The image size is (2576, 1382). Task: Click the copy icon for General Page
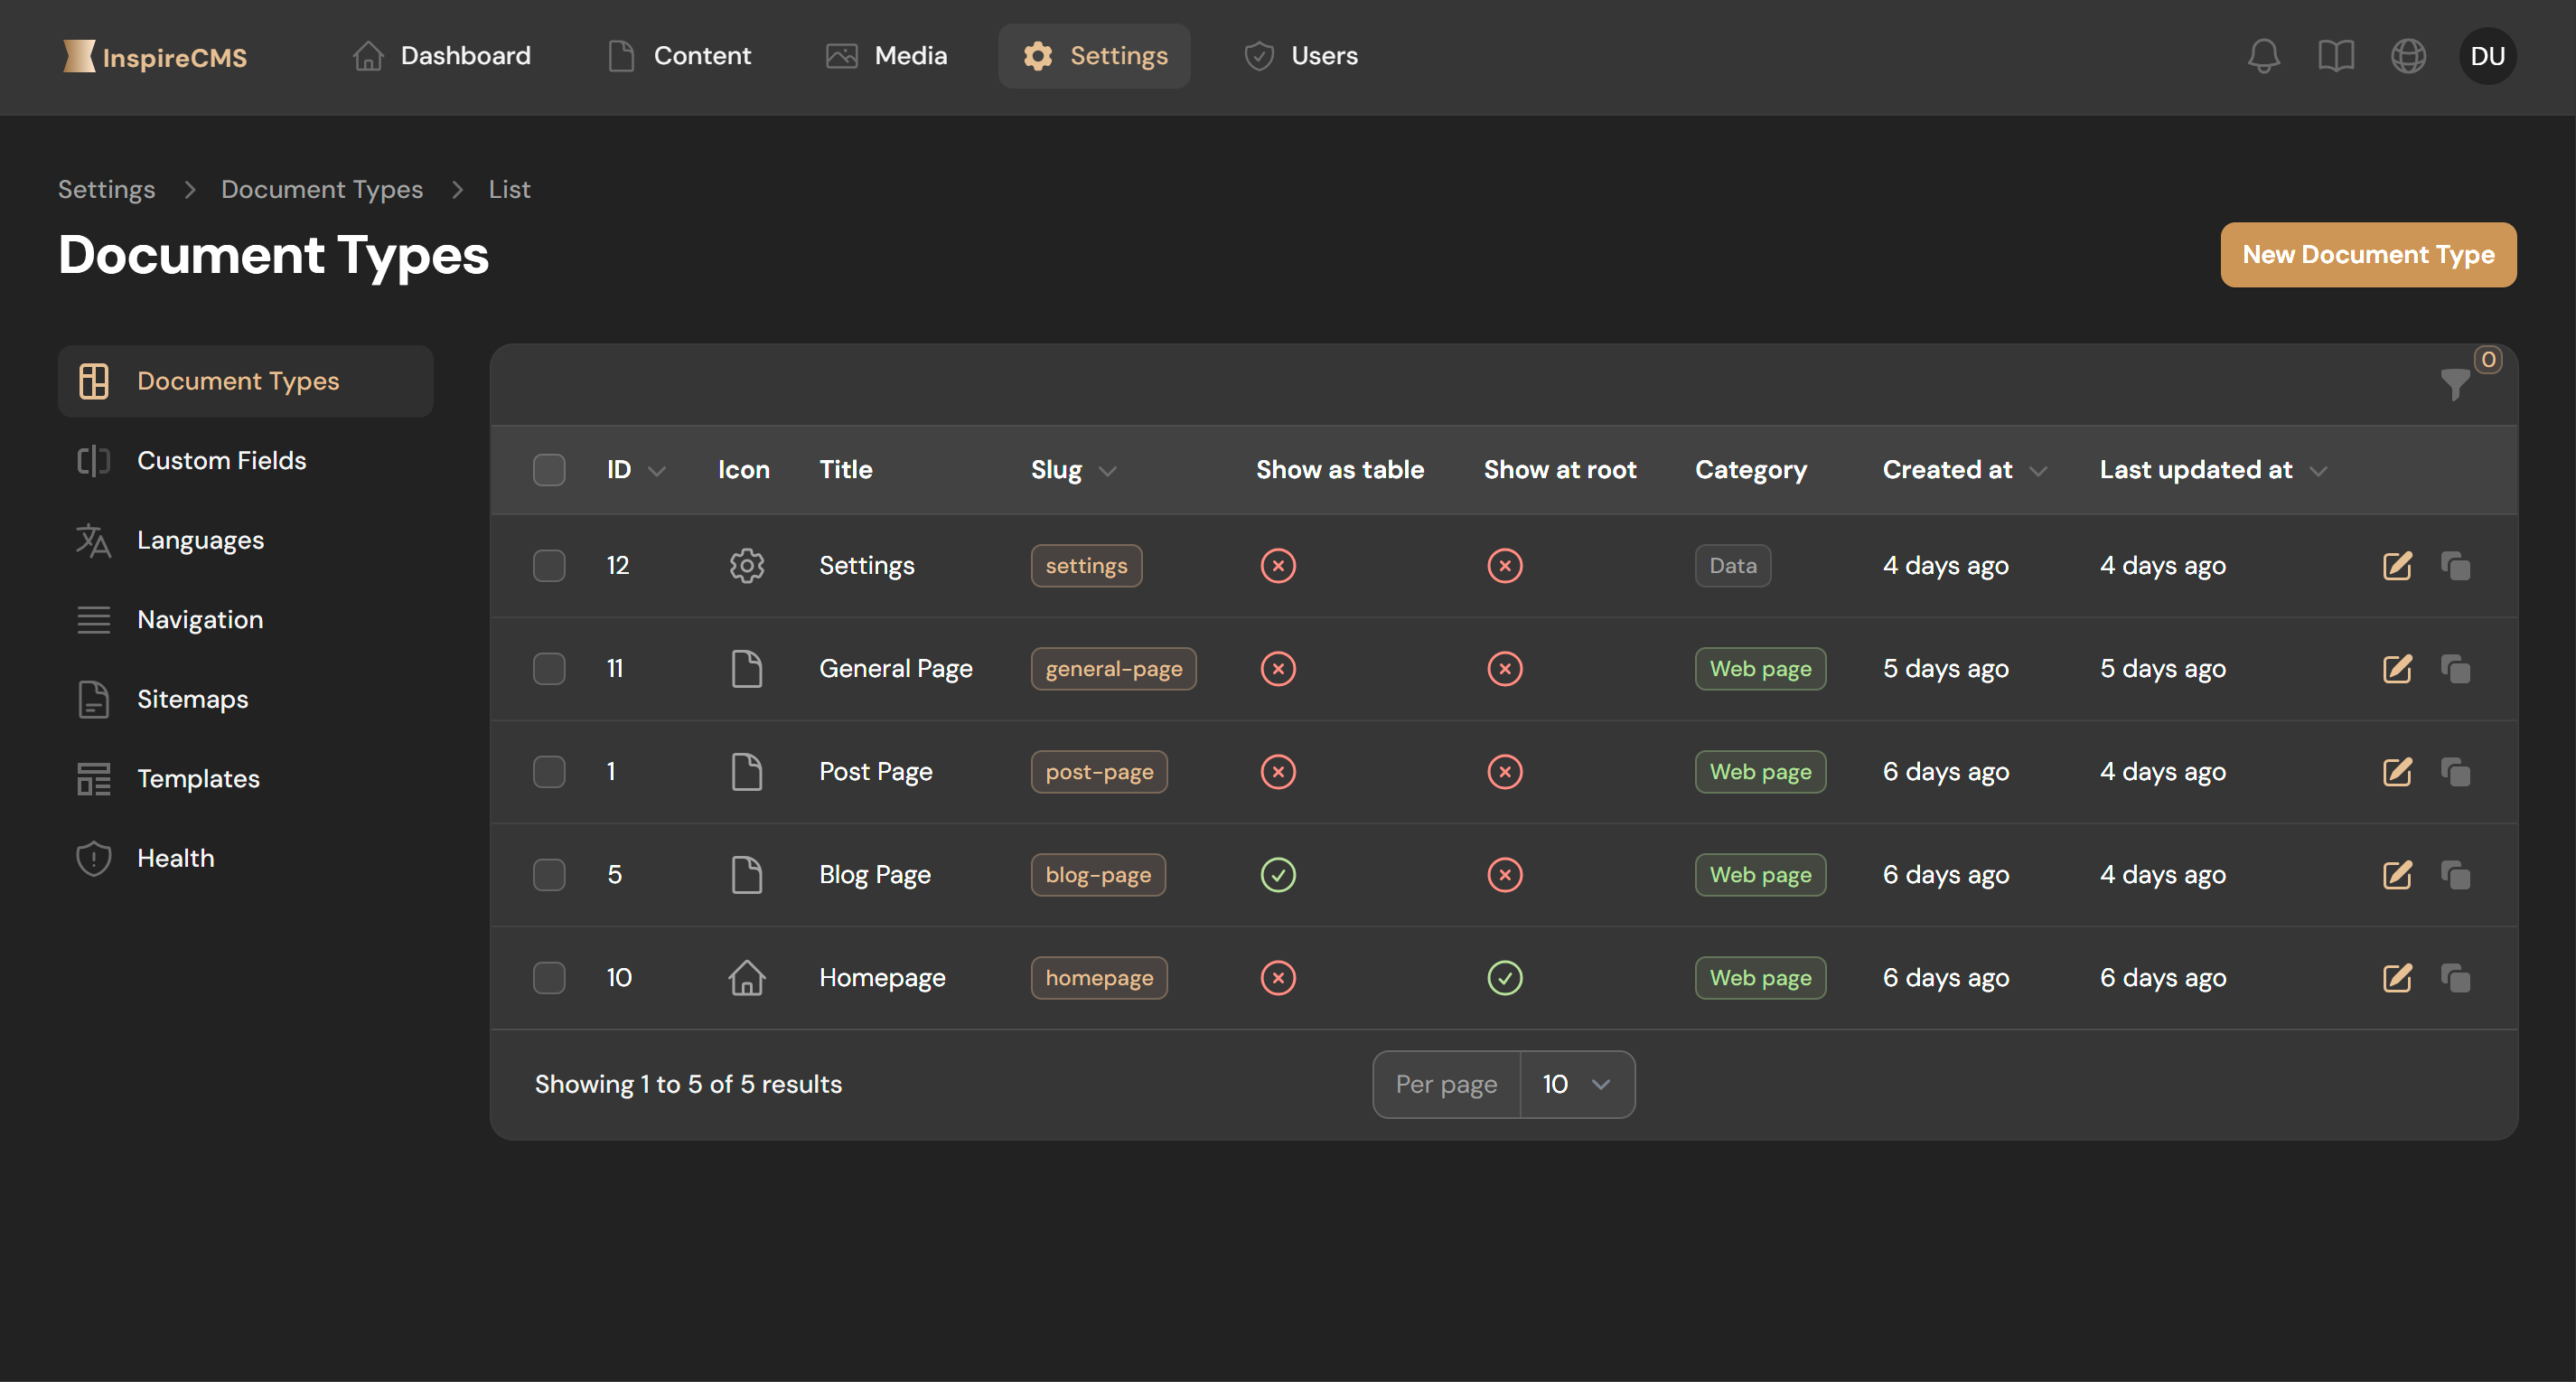(x=2455, y=669)
